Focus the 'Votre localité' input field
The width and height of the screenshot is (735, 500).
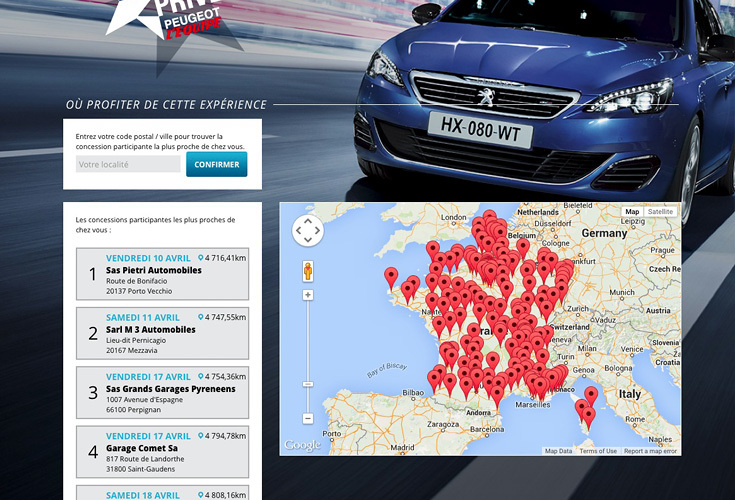pyautogui.click(x=128, y=164)
